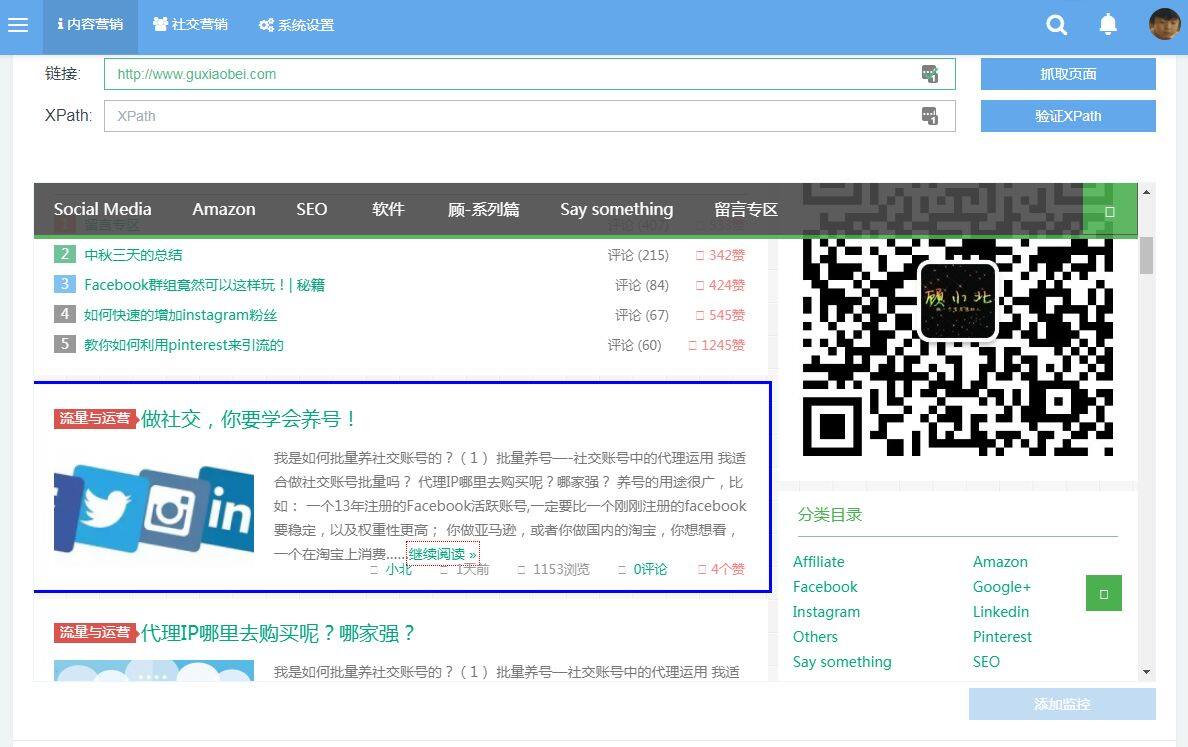This screenshot has height=747, width=1188.
Task: Like the article with 1245赞
Action: tap(717, 345)
